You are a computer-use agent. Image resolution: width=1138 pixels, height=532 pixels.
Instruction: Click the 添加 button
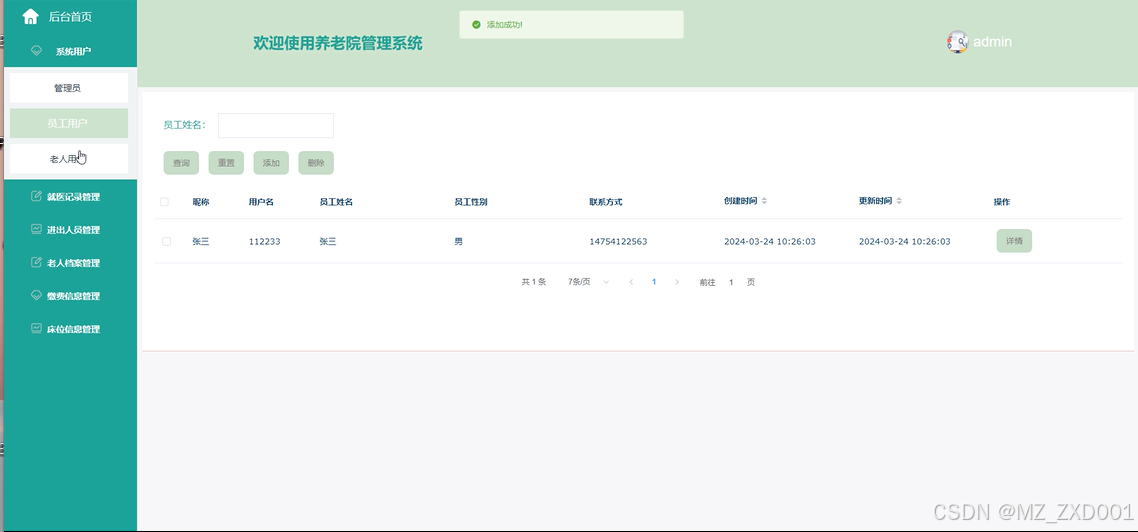271,163
